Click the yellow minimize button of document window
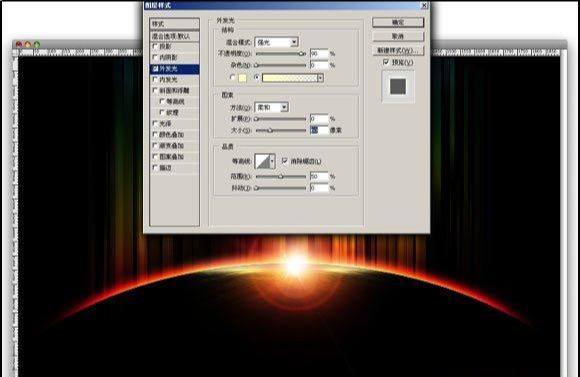The width and height of the screenshot is (580, 377). coord(28,44)
